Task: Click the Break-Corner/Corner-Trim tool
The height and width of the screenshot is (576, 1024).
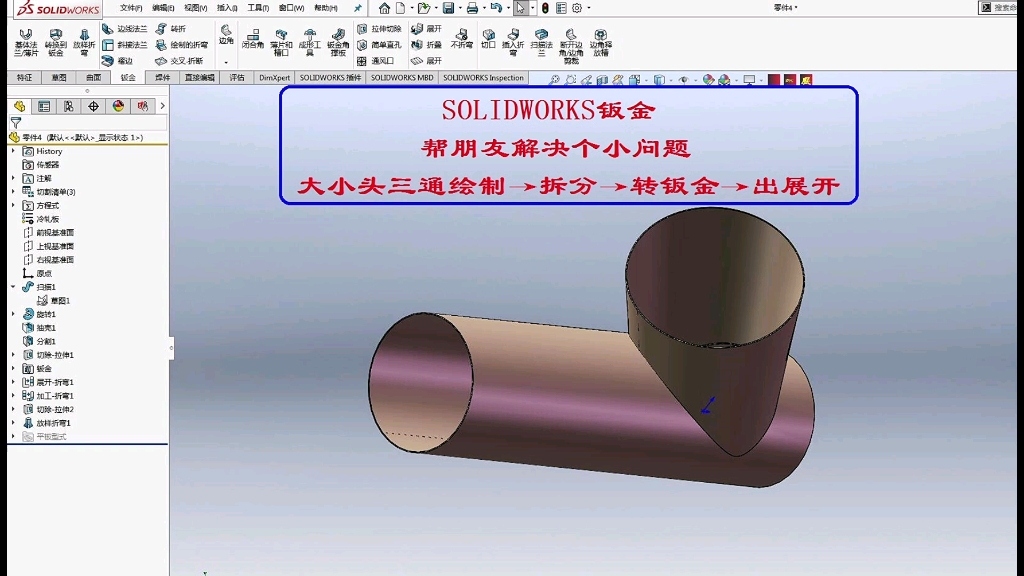Action: (571, 46)
